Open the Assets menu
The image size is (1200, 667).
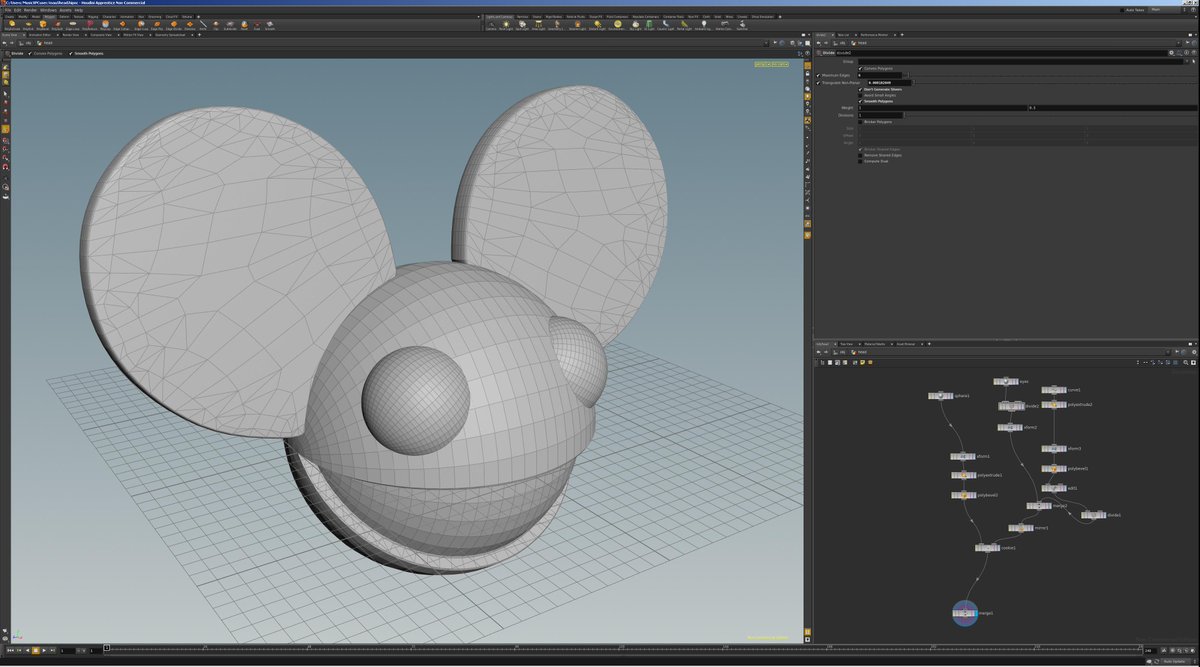[66, 10]
